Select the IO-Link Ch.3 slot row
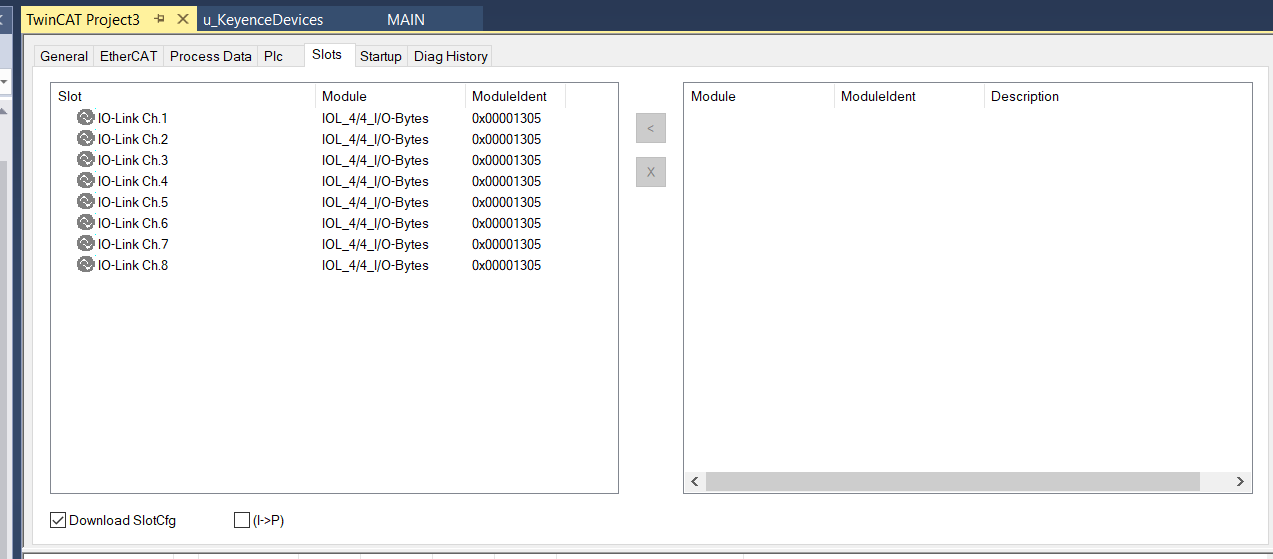1273x559 pixels. pyautogui.click(x=310, y=160)
